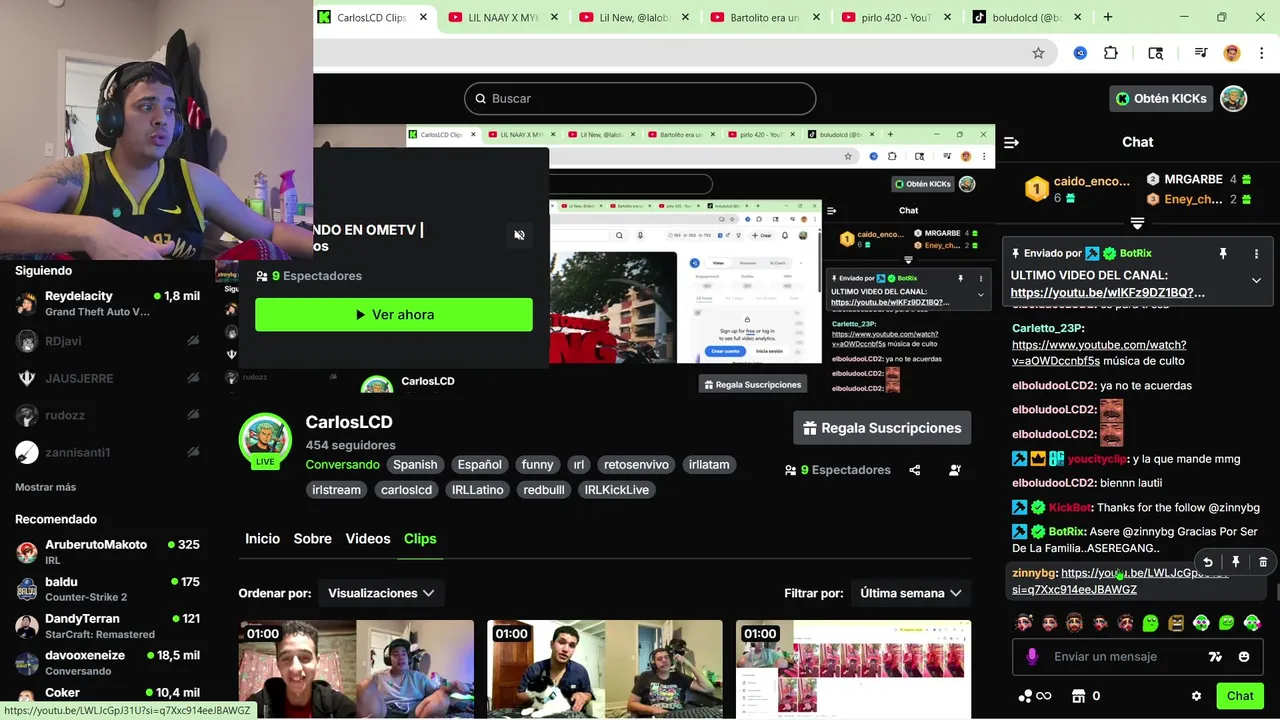Open DandyTerran StarCraft recommended channel
Image resolution: width=1280 pixels, height=720 pixels.
[108, 626]
